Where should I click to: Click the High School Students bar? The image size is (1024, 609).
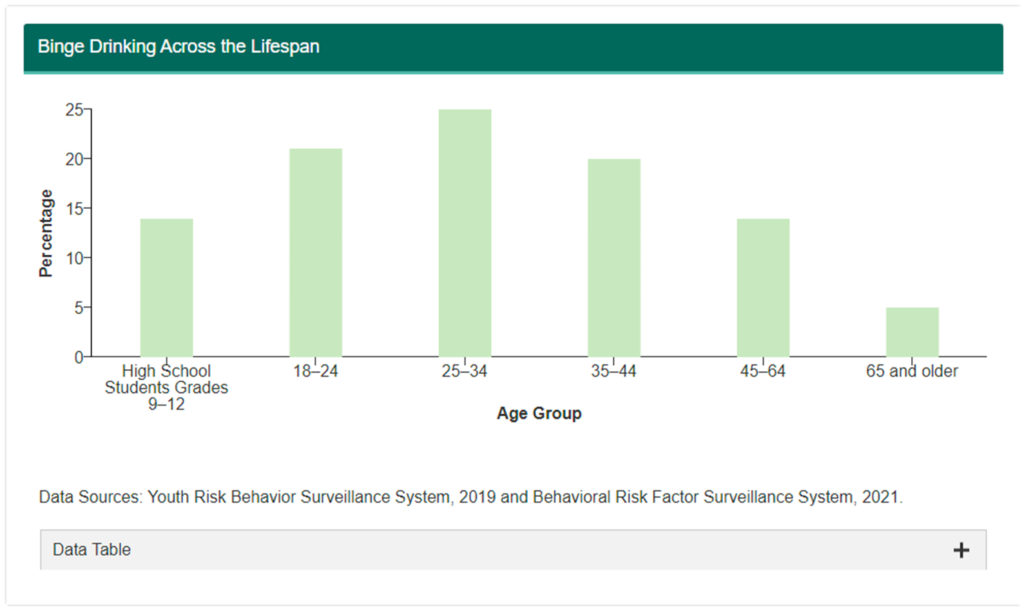coord(167,288)
